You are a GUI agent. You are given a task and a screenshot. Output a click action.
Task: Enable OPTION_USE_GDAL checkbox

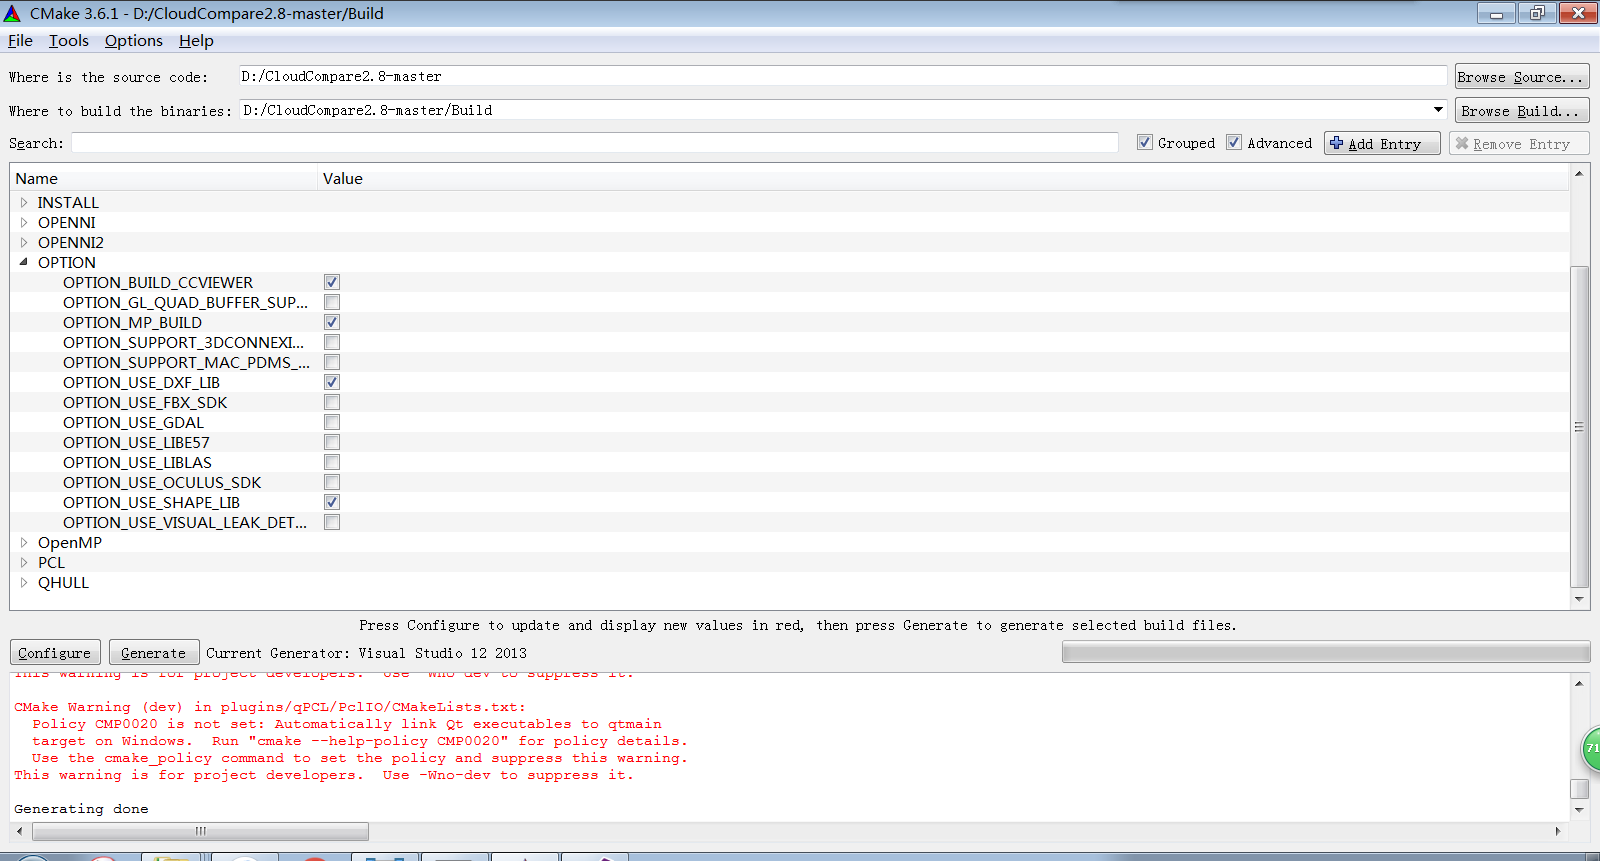tap(332, 422)
